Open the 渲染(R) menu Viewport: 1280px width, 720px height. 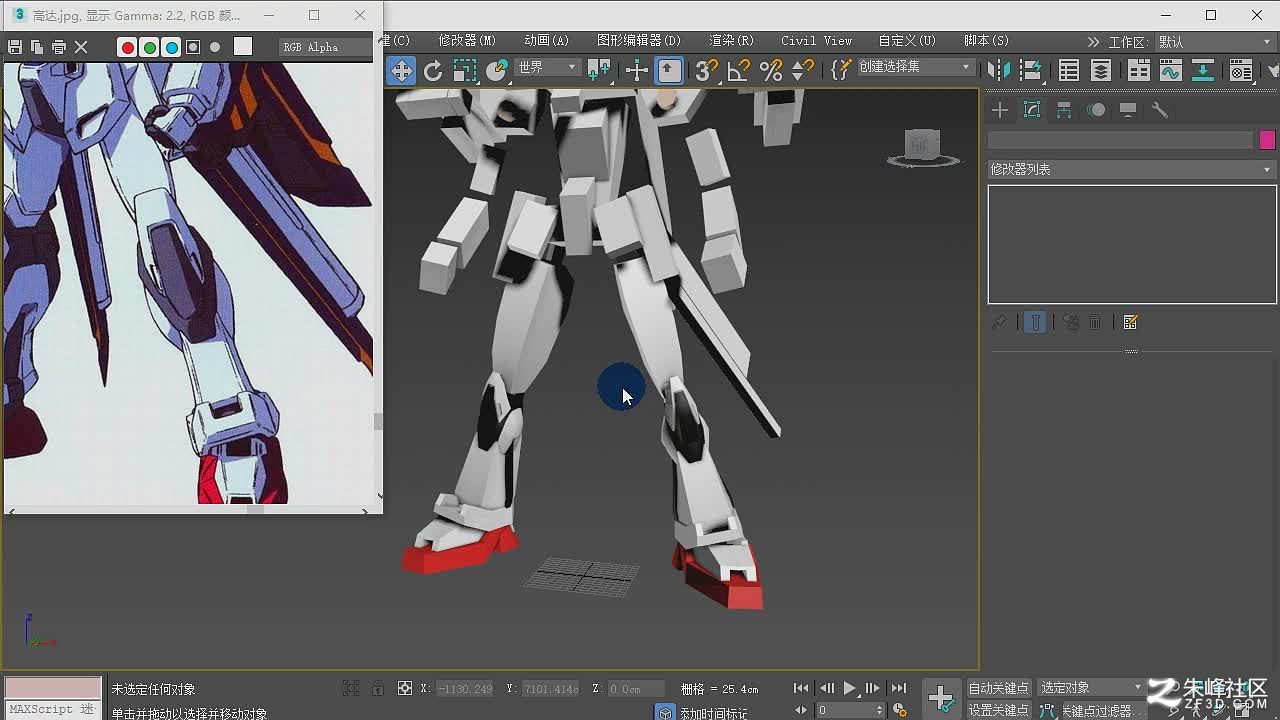(731, 41)
